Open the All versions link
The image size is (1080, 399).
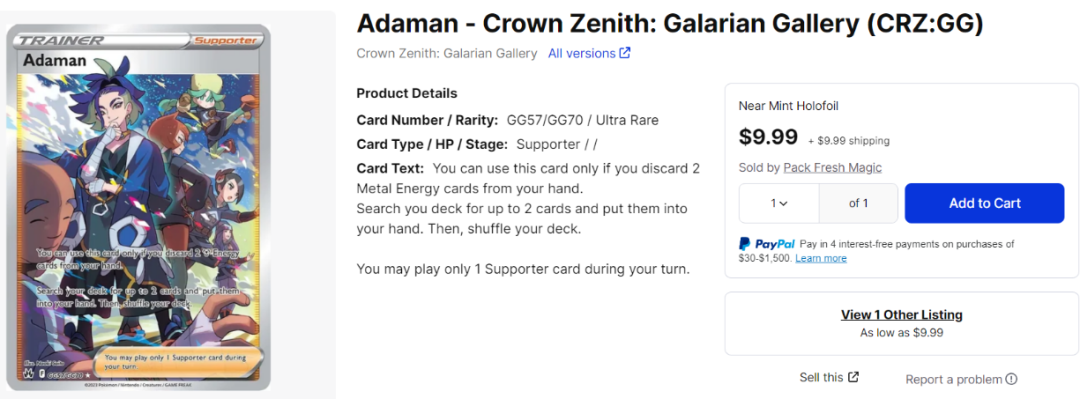(582, 53)
